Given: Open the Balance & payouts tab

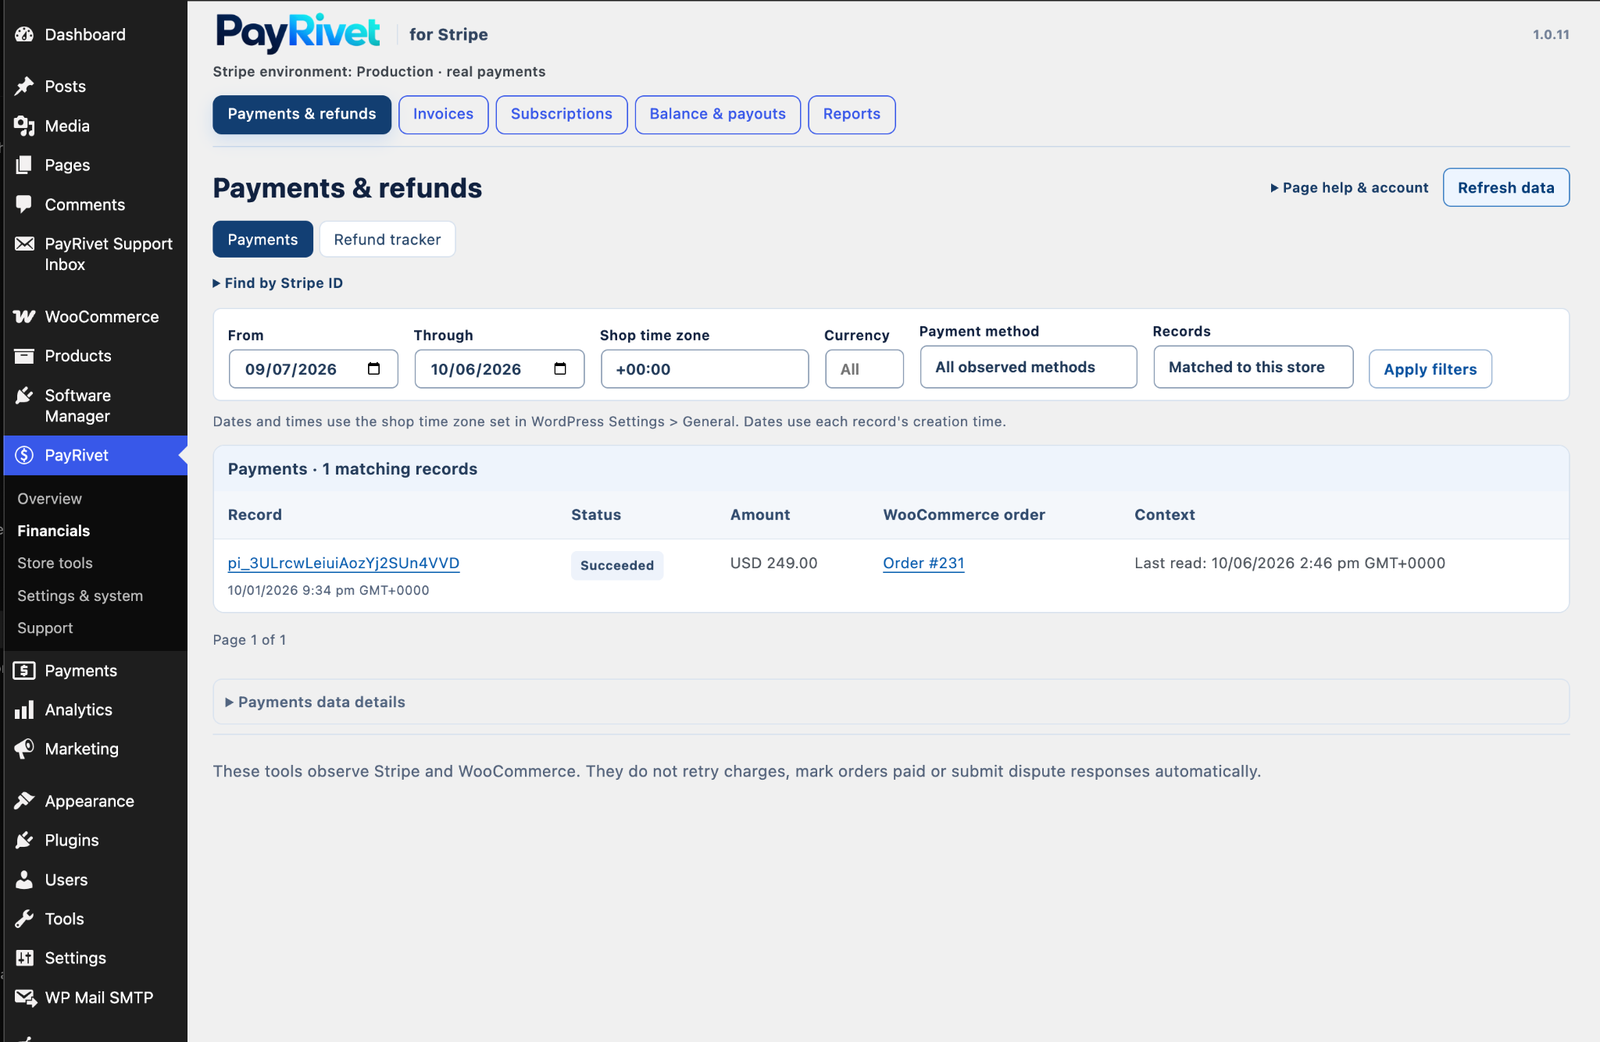Looking at the screenshot, I should pyautogui.click(x=718, y=114).
